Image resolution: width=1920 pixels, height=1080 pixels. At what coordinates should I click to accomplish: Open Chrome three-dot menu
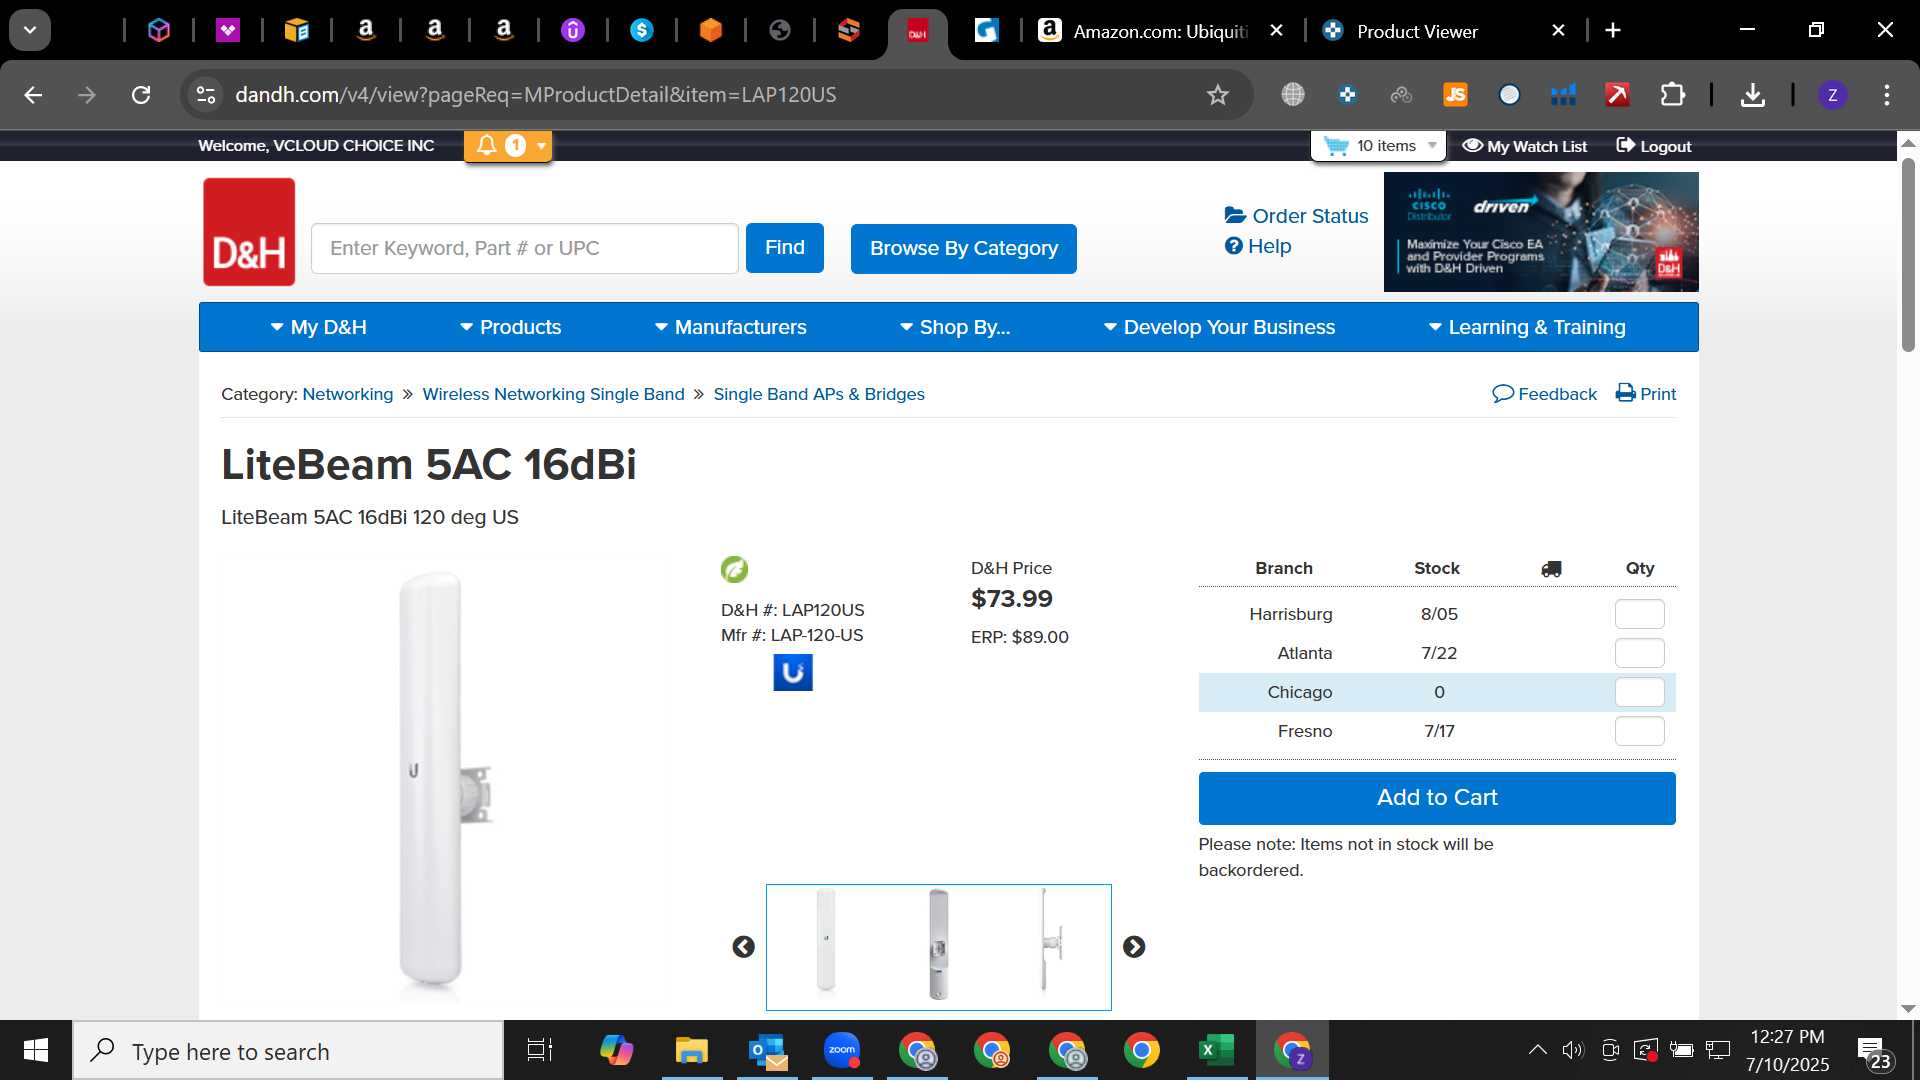coord(1887,95)
